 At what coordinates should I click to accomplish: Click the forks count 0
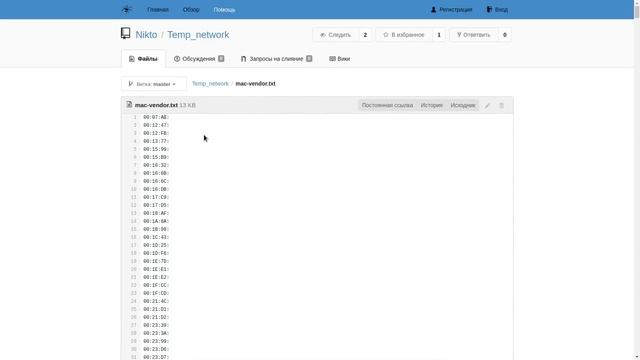pyautogui.click(x=505, y=35)
